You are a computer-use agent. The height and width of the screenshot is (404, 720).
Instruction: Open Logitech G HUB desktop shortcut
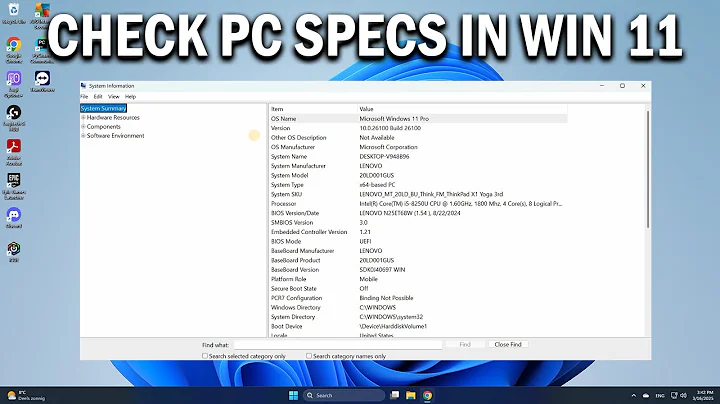(x=14, y=118)
